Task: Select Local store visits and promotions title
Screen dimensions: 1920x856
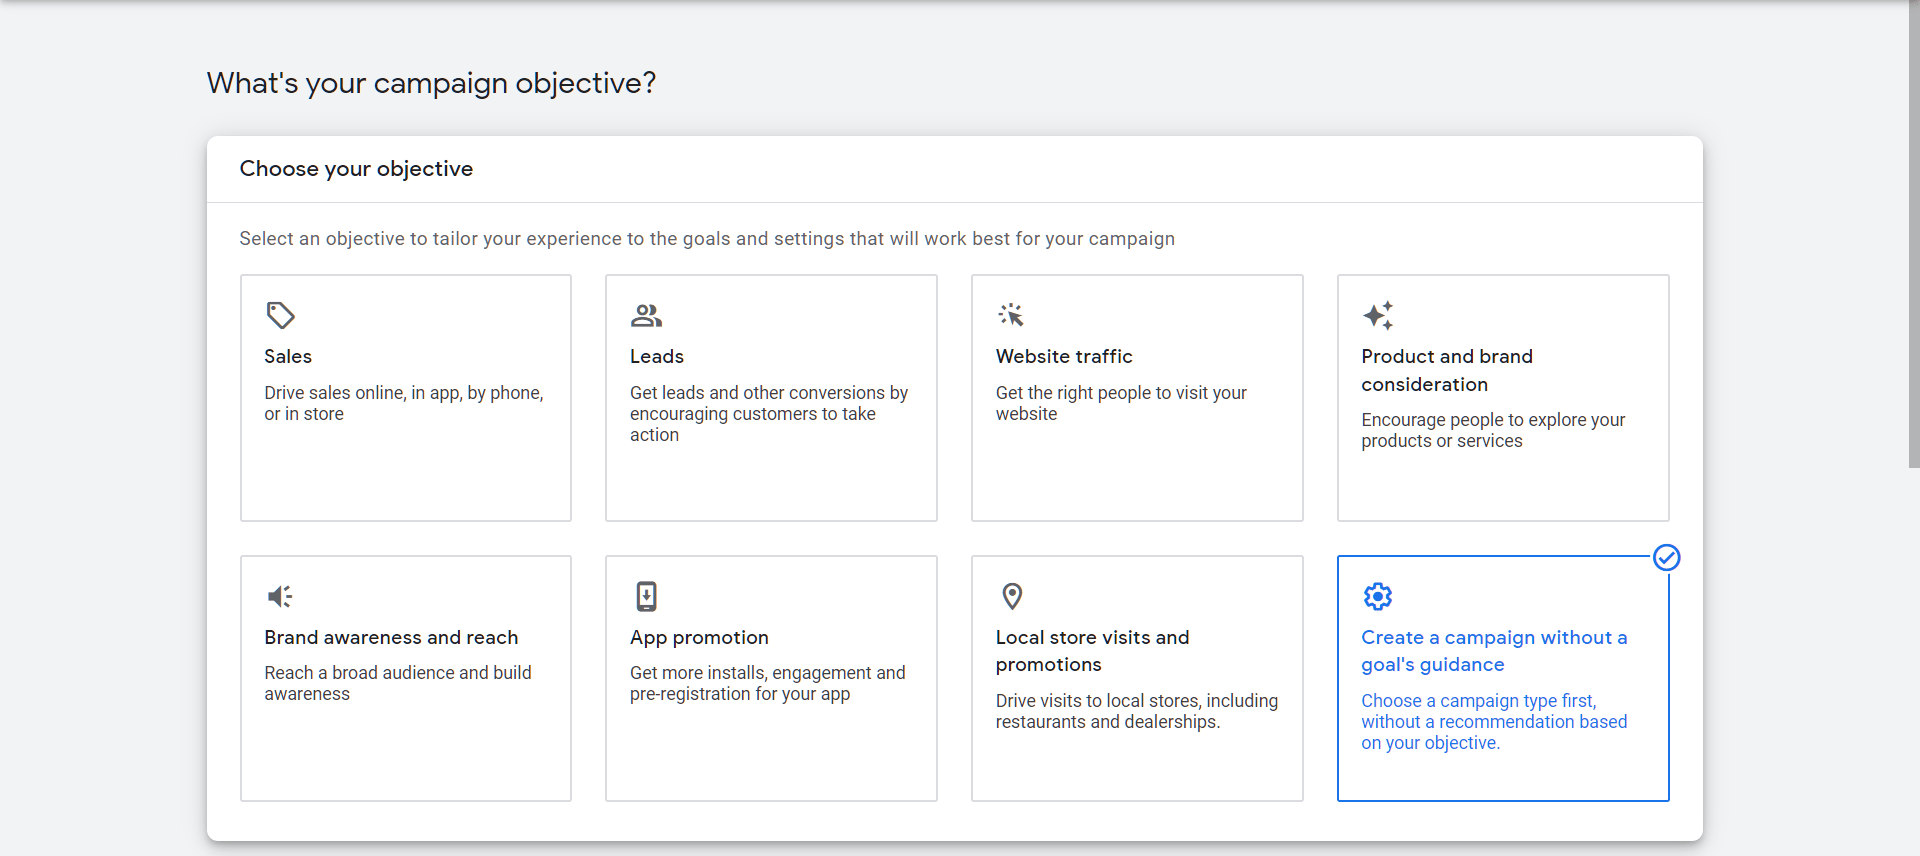Action: (x=1092, y=651)
